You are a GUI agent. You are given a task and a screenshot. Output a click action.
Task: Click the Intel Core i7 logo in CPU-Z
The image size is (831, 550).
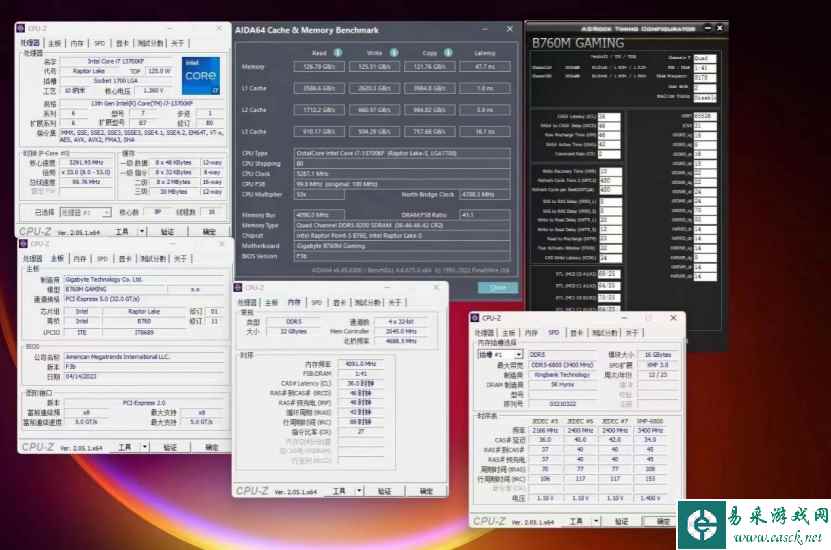[200, 76]
